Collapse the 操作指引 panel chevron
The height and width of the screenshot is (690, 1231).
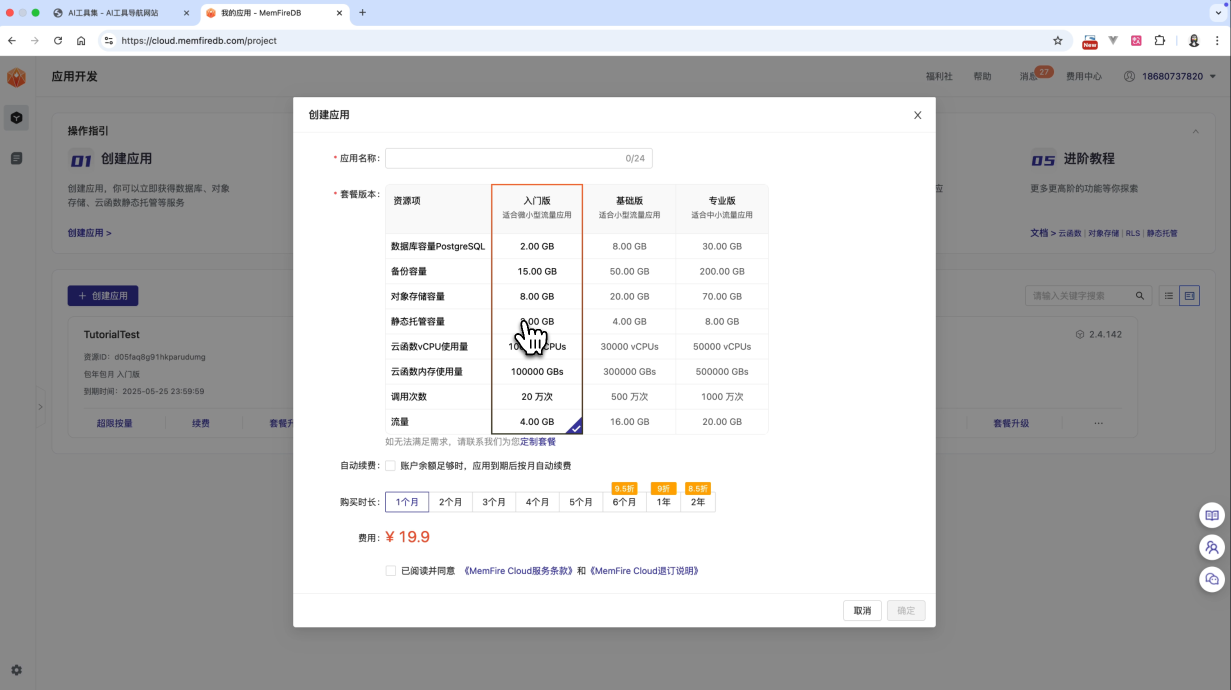(x=1195, y=132)
